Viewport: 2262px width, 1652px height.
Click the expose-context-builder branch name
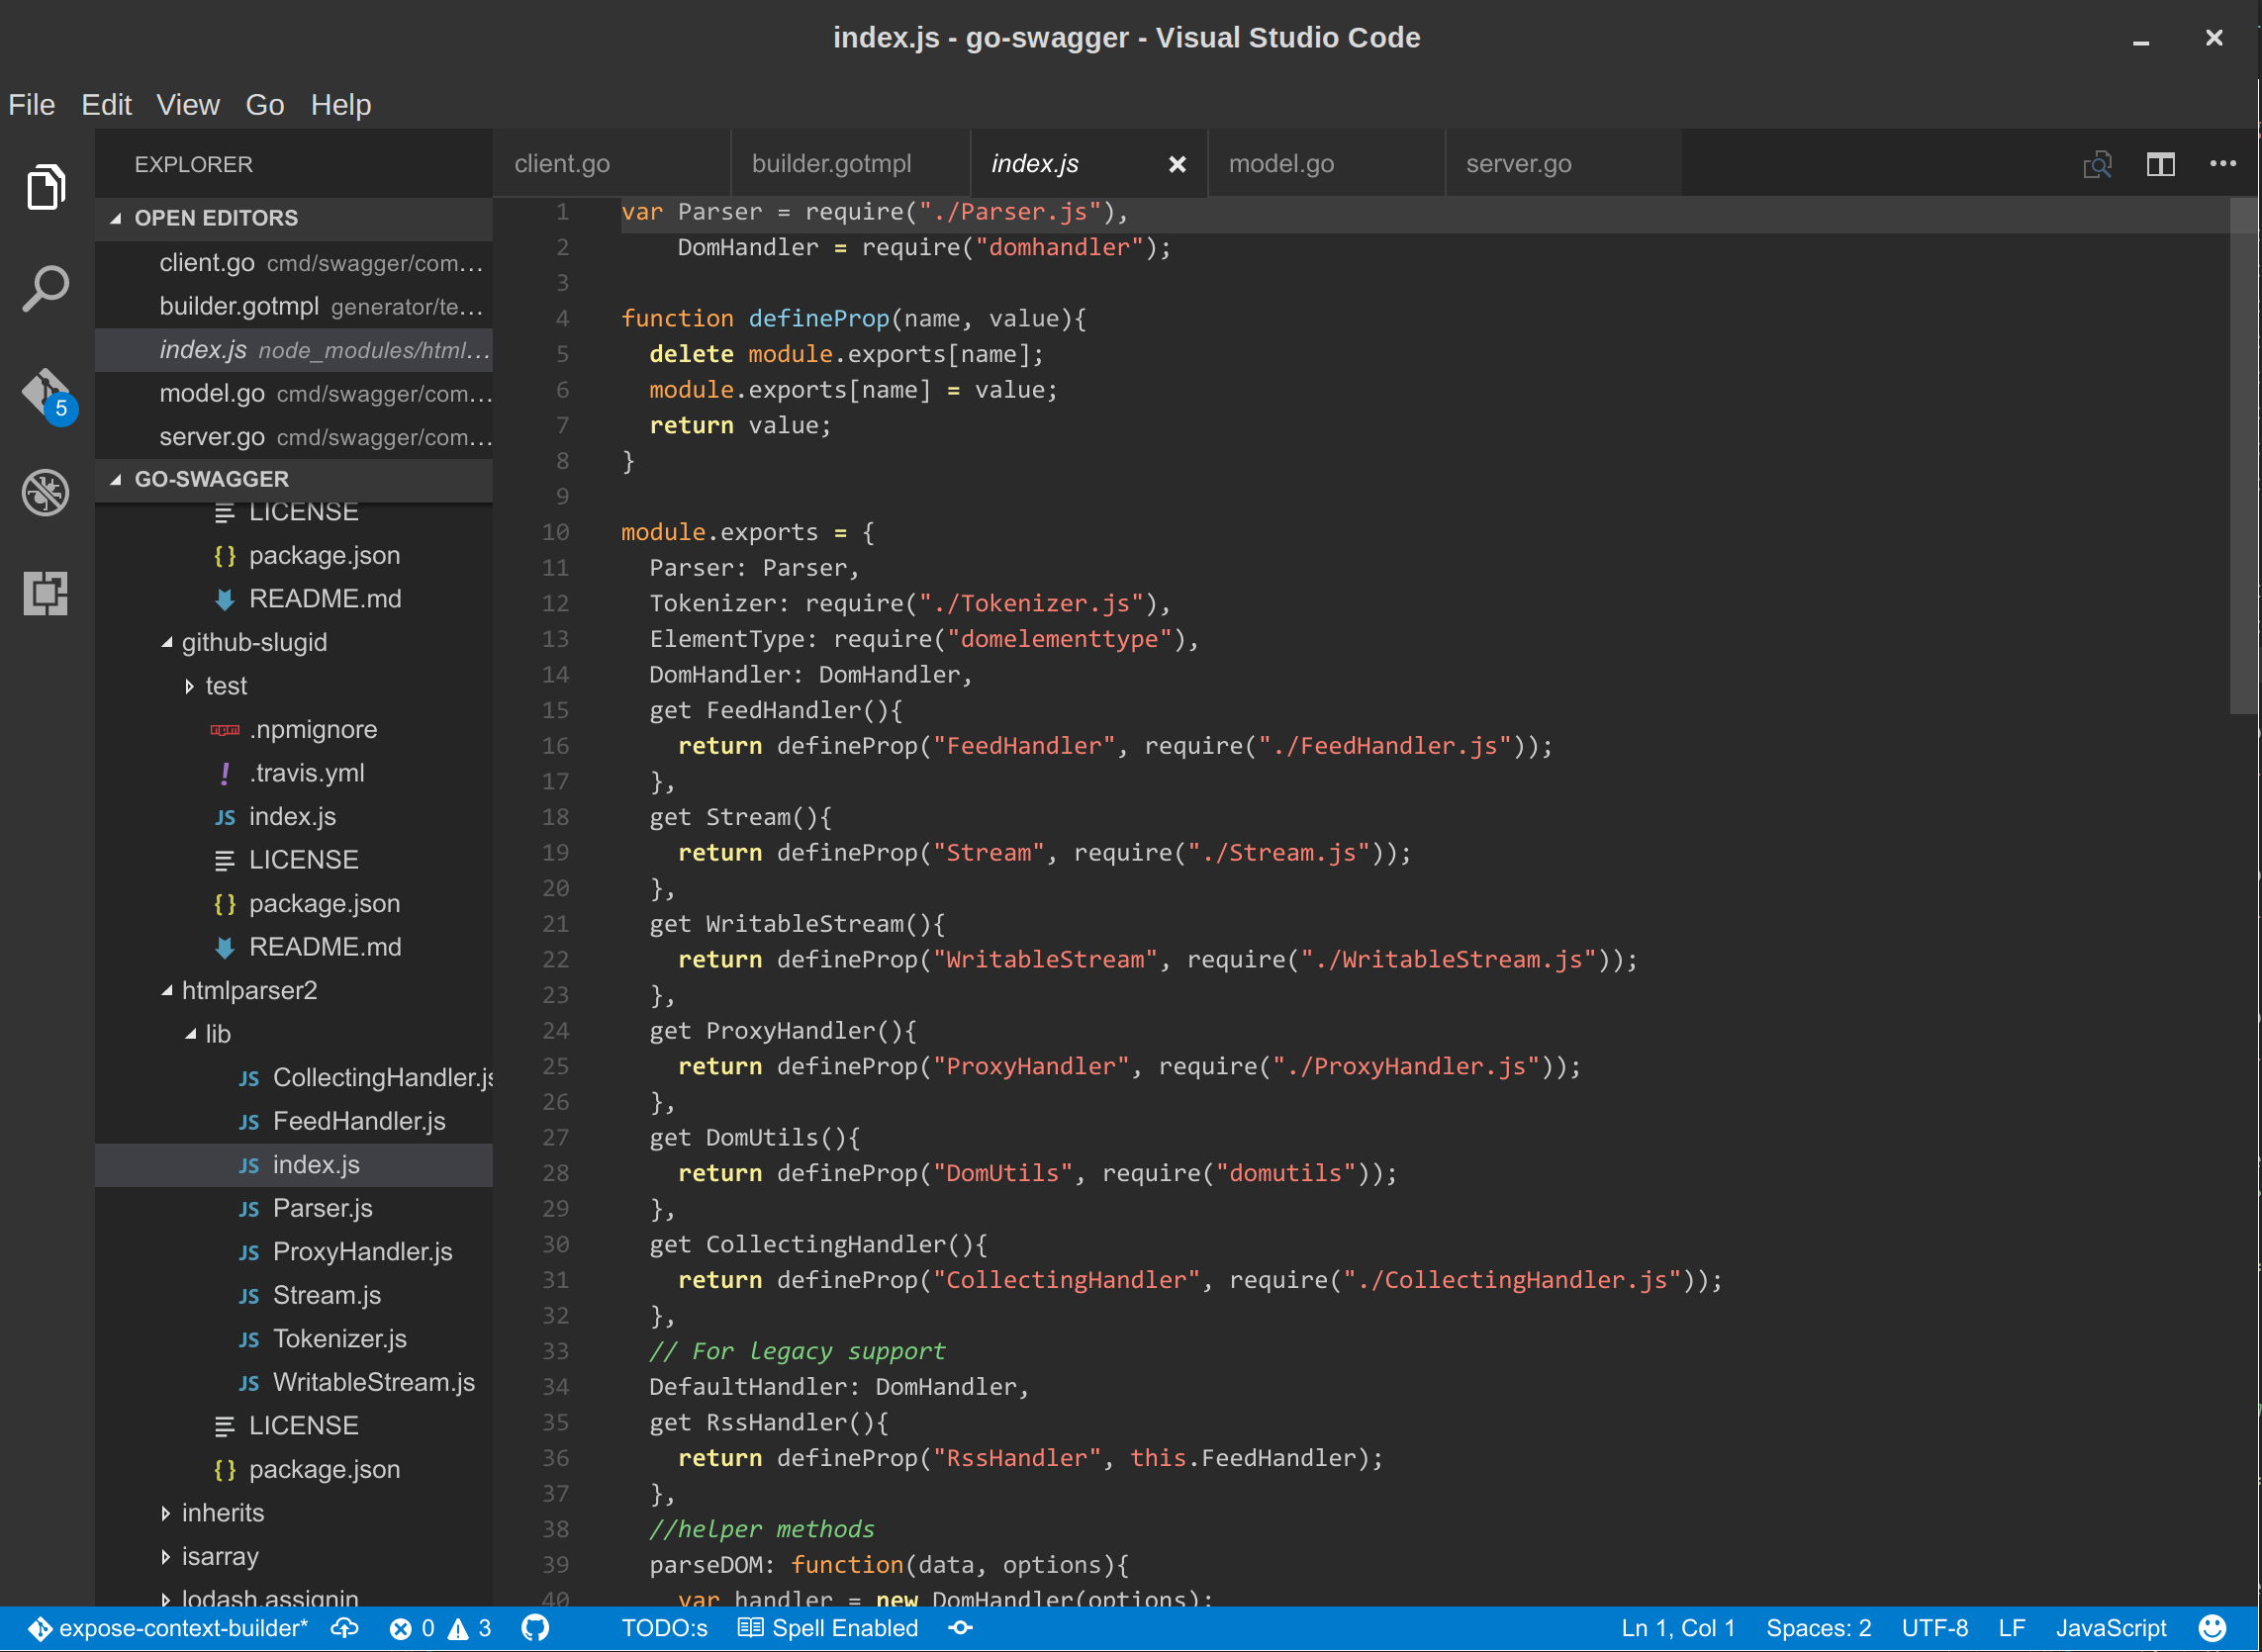click(x=182, y=1628)
